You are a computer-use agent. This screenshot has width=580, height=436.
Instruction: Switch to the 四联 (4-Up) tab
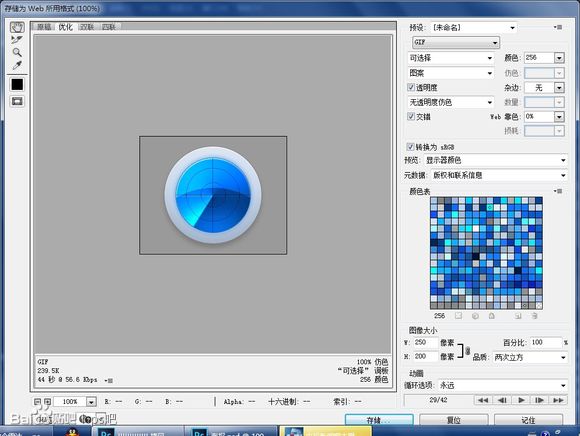109,27
